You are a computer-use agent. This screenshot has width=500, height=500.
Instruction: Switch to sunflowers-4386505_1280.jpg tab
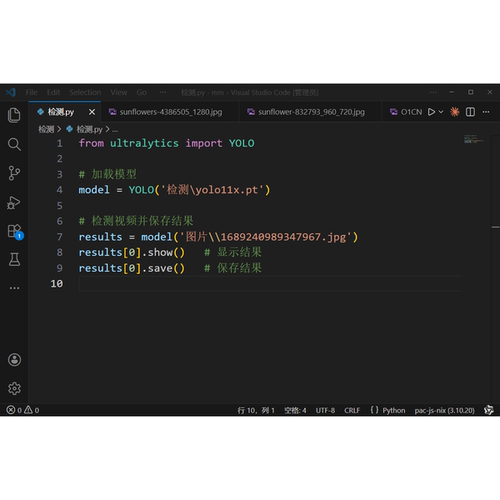[170, 112]
